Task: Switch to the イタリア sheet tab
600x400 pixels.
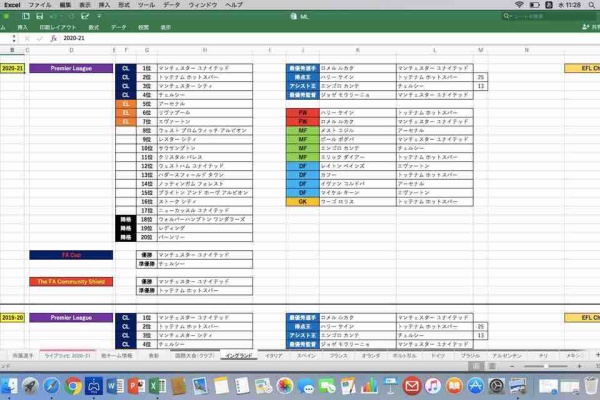Action: point(274,356)
